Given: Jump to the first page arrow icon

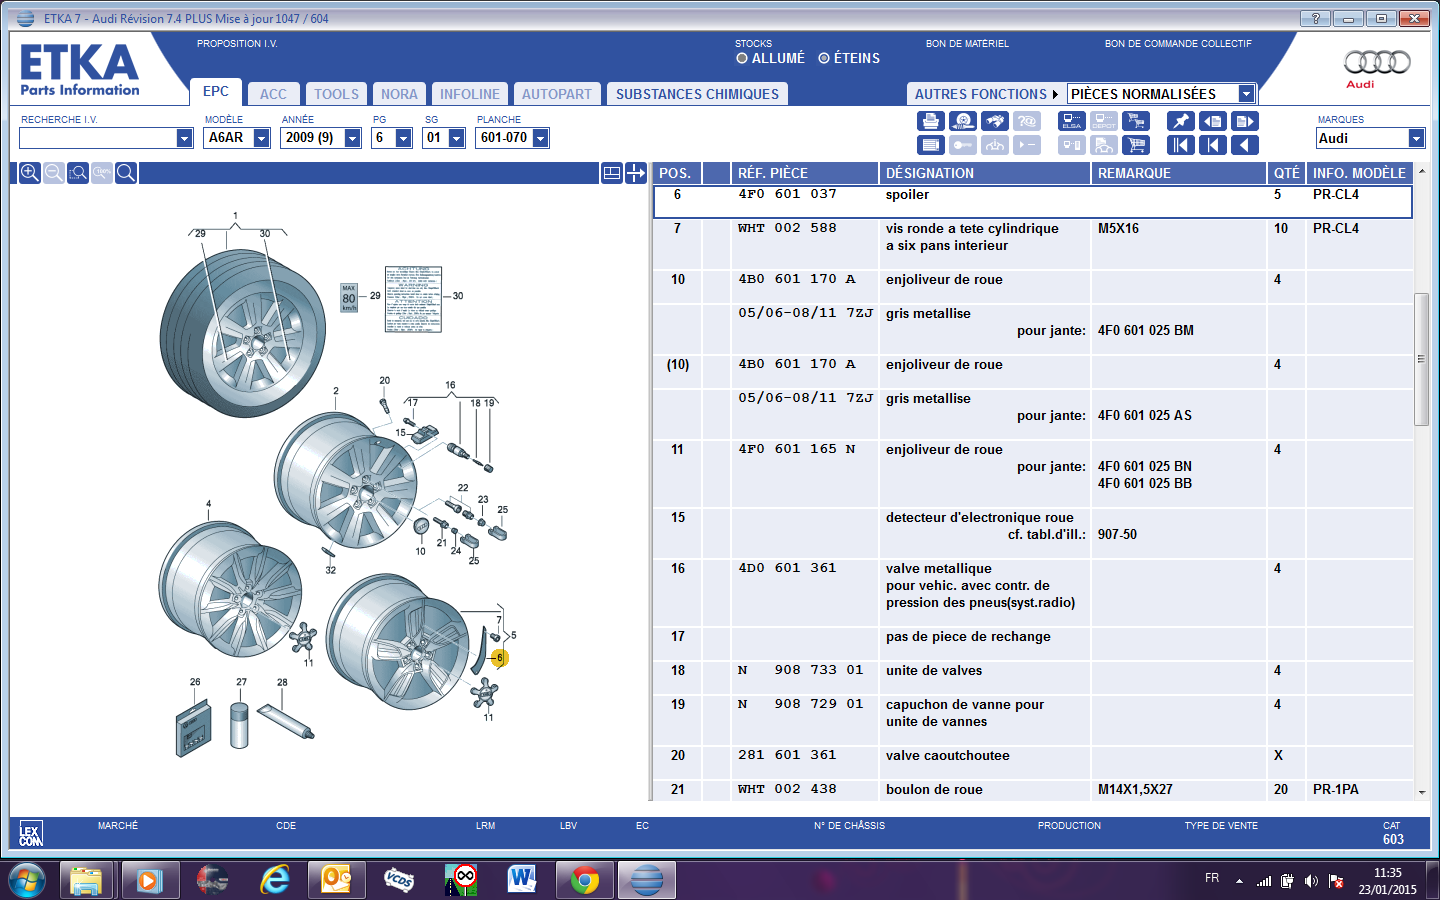Looking at the screenshot, I should [x=1180, y=145].
